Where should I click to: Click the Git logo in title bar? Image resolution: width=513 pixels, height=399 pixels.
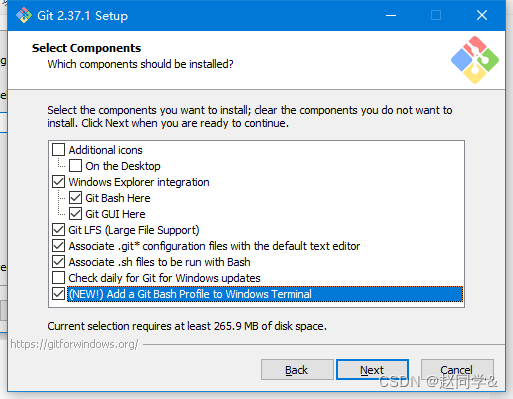pos(24,15)
